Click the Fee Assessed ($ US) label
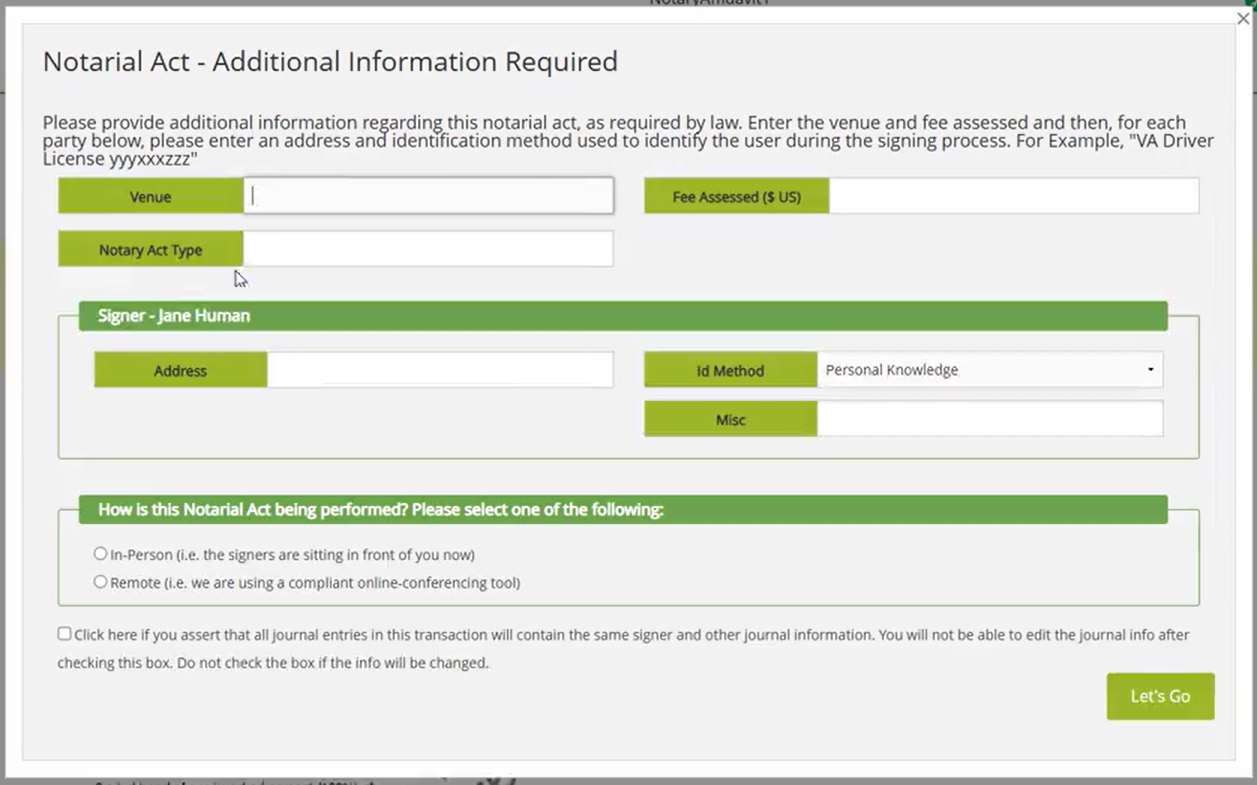 click(736, 197)
